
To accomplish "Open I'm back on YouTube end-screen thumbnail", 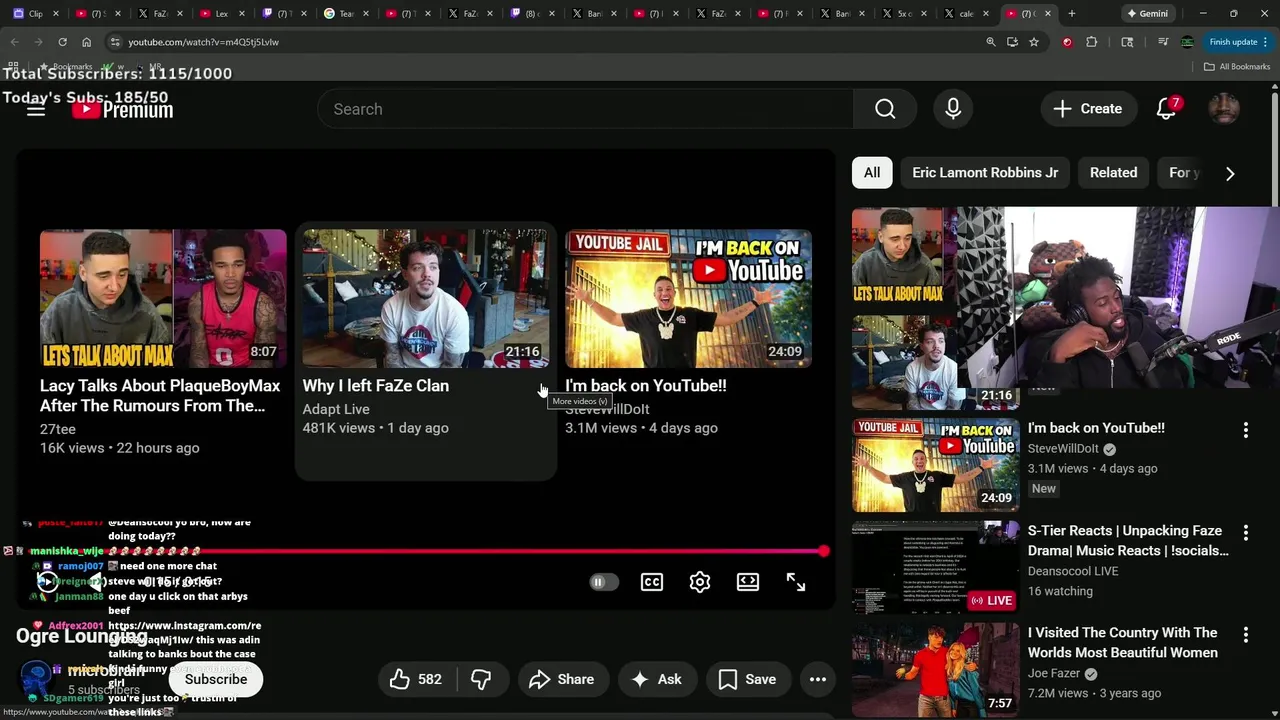I will (688, 299).
